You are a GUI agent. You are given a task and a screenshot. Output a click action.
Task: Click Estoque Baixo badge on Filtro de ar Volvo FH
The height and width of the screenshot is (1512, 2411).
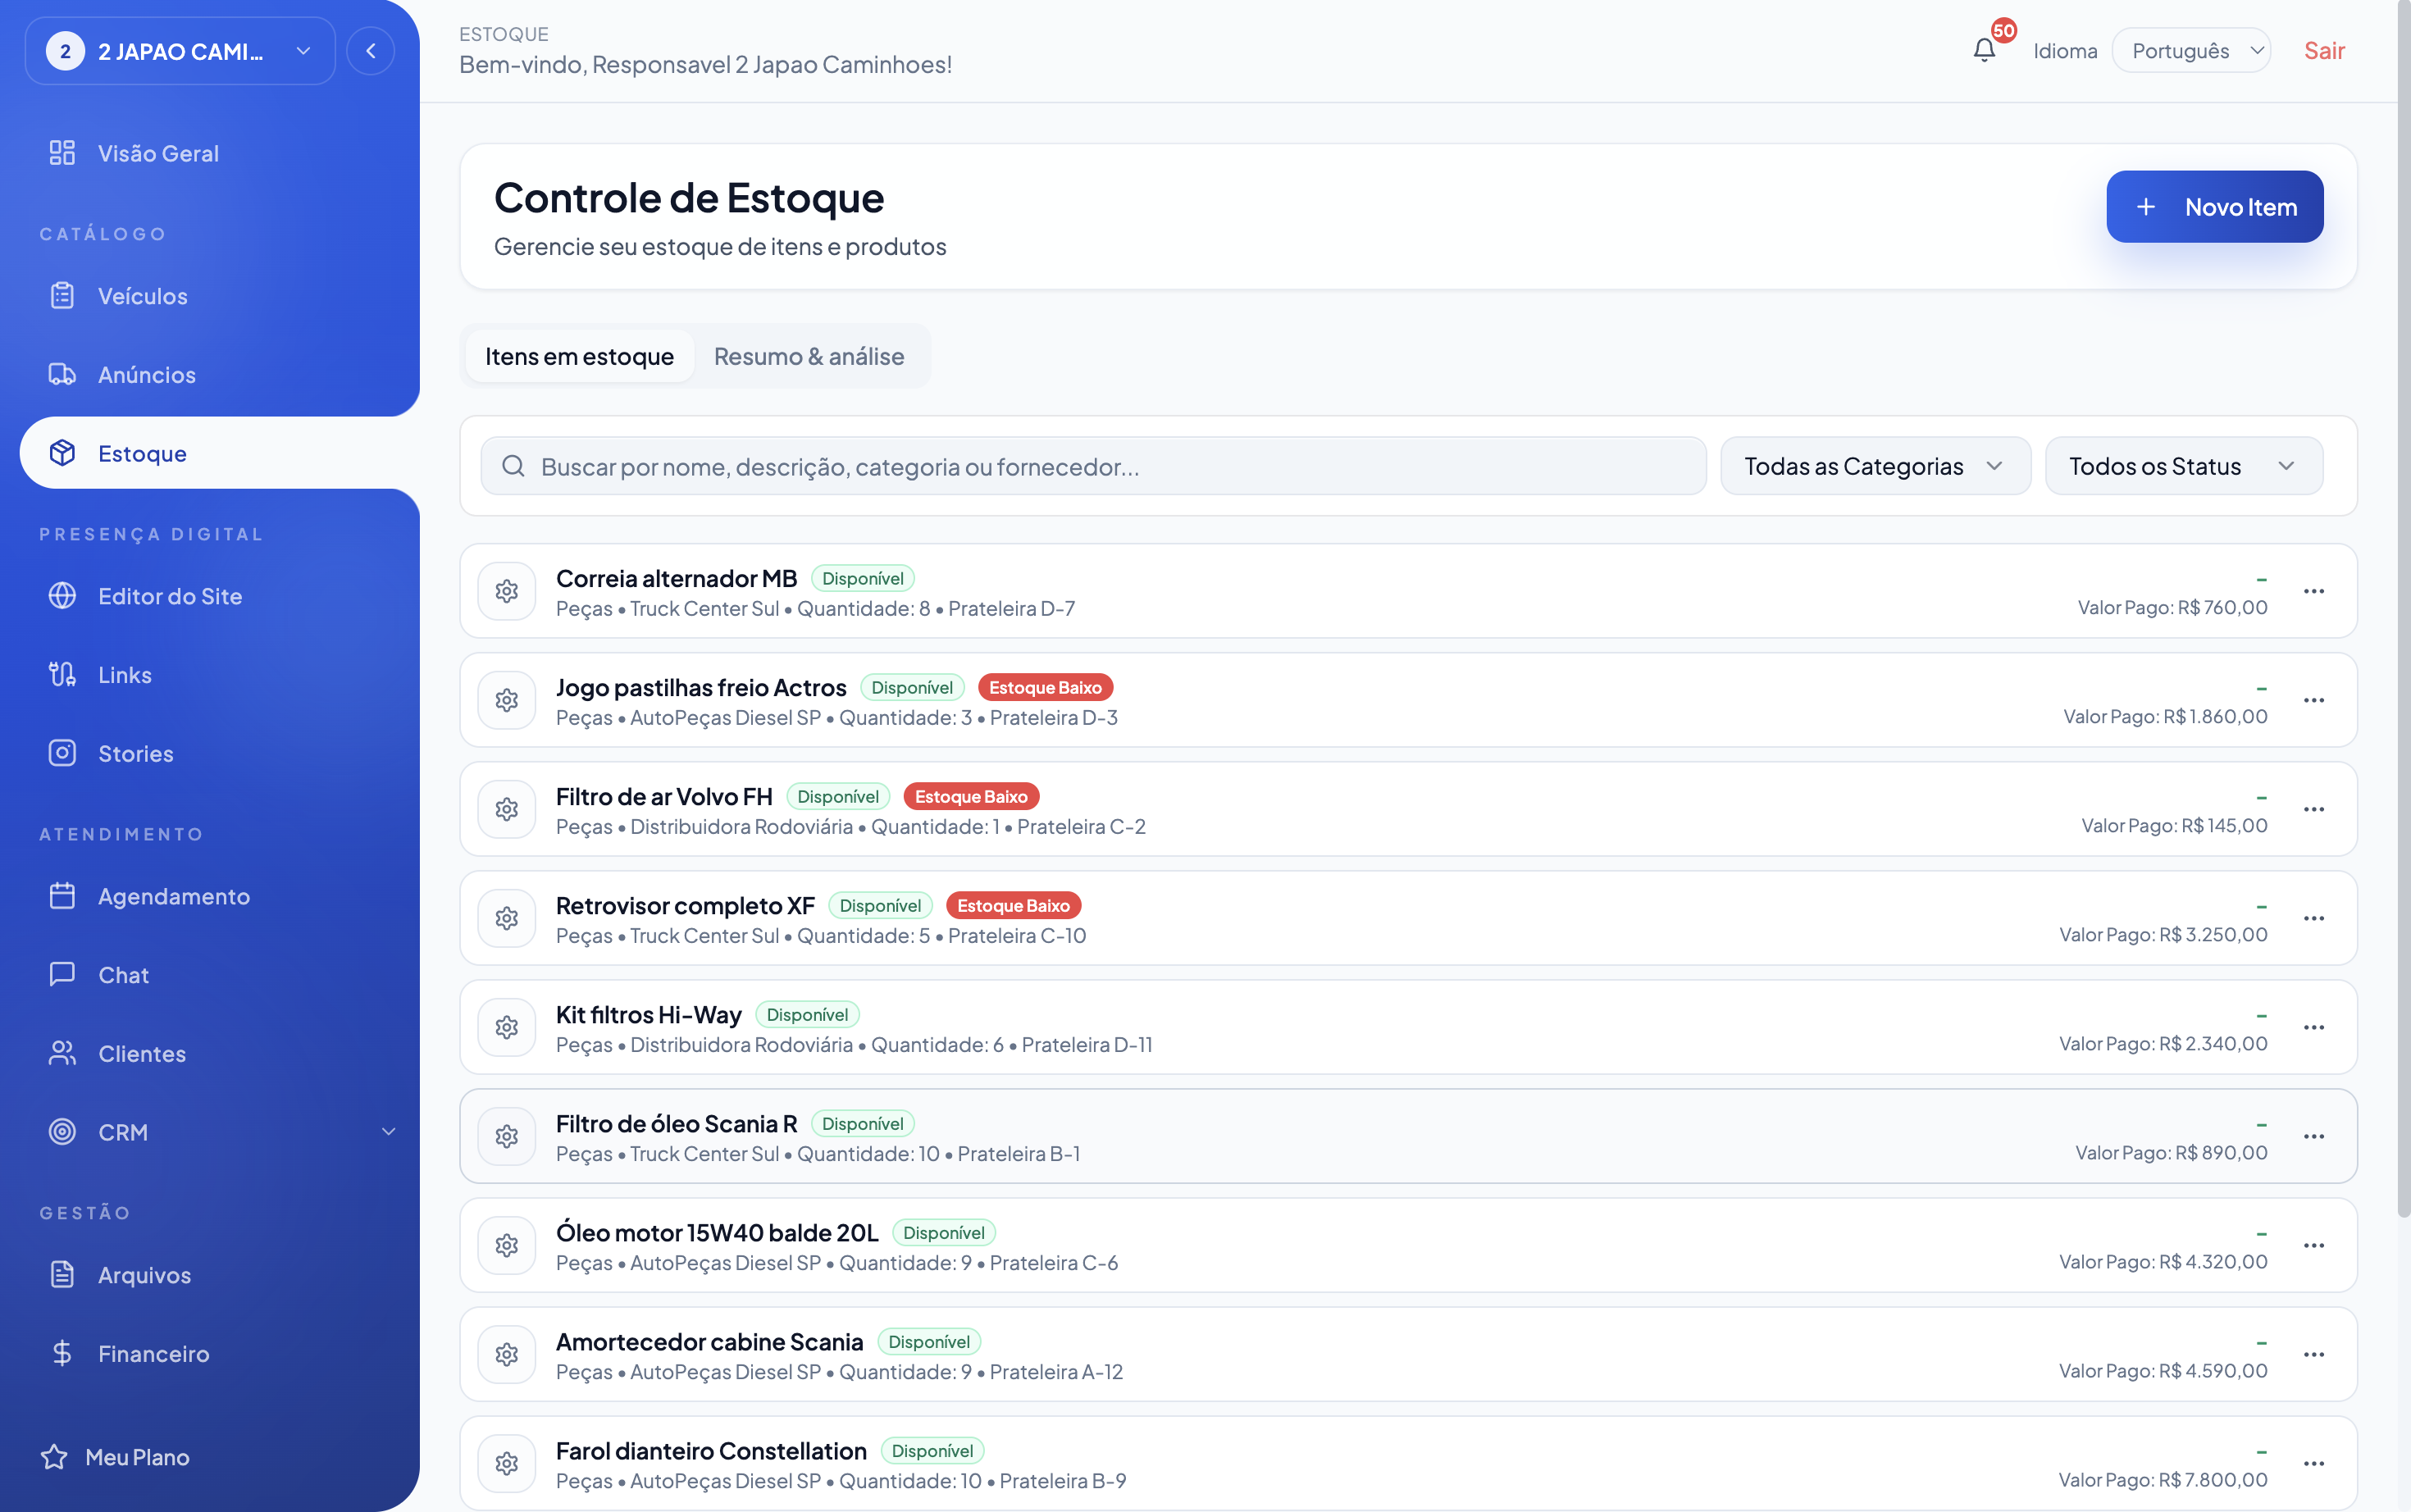(x=971, y=796)
